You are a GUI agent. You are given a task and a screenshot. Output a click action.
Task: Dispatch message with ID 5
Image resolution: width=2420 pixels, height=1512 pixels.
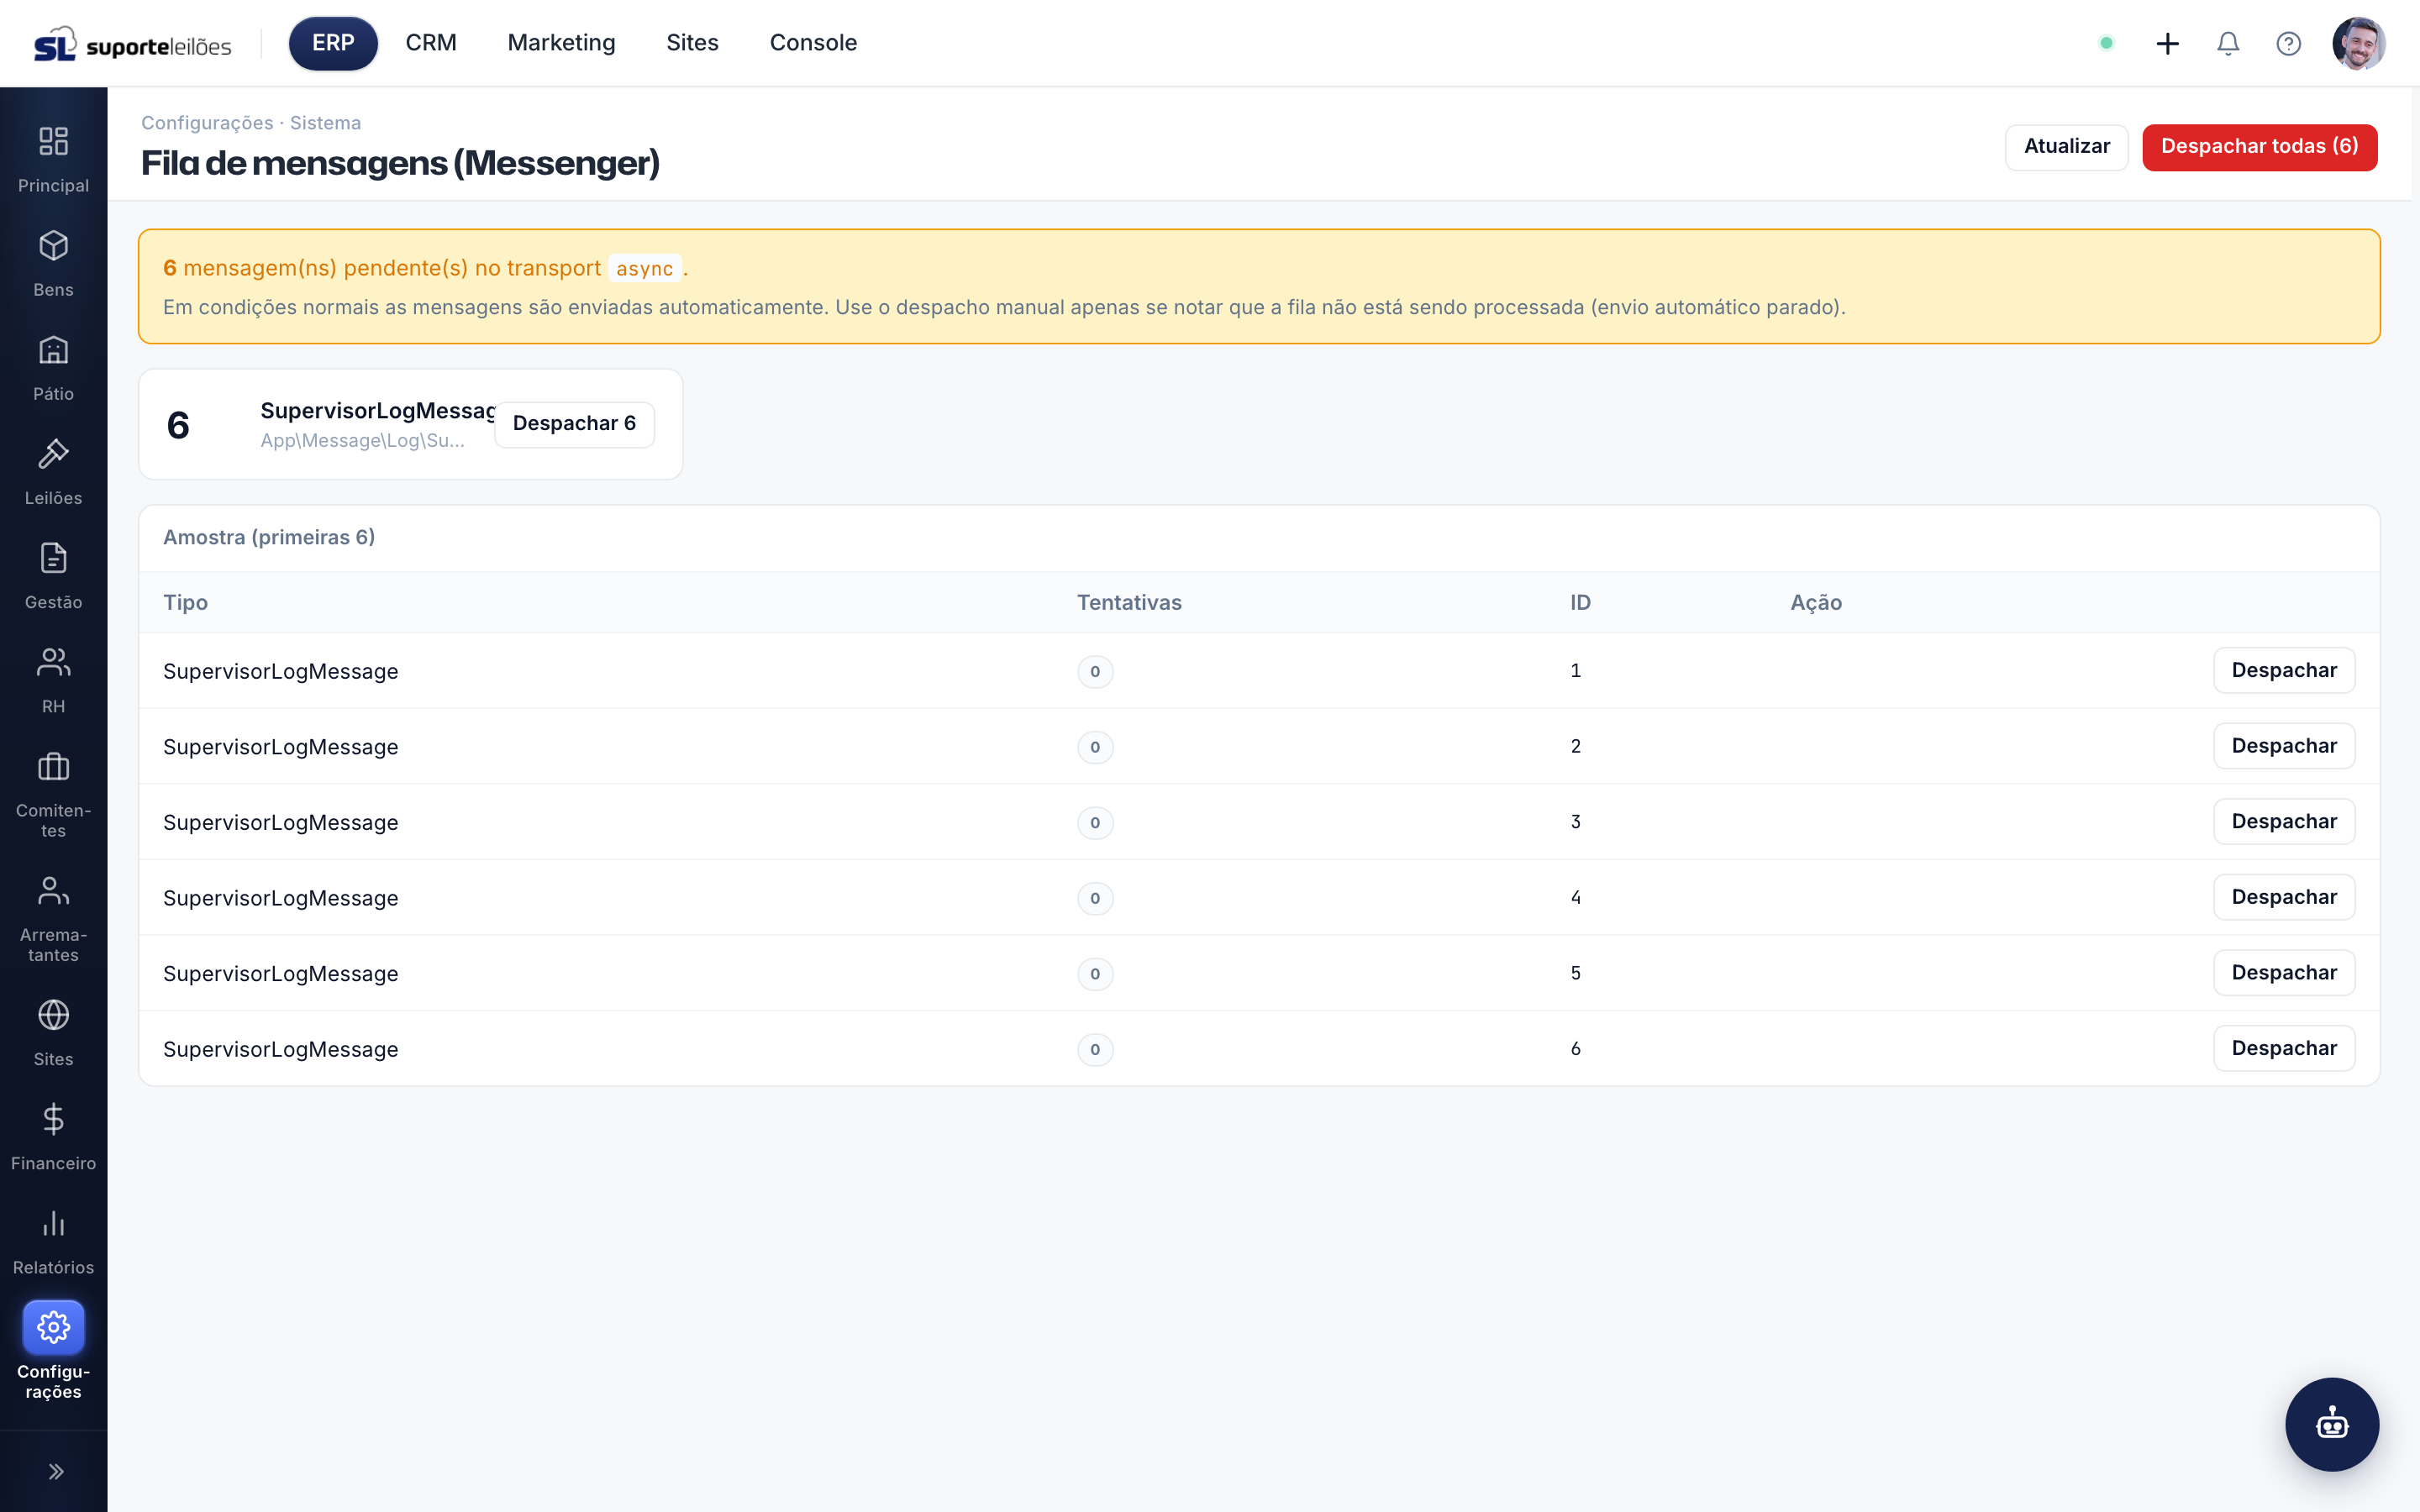pos(2284,973)
